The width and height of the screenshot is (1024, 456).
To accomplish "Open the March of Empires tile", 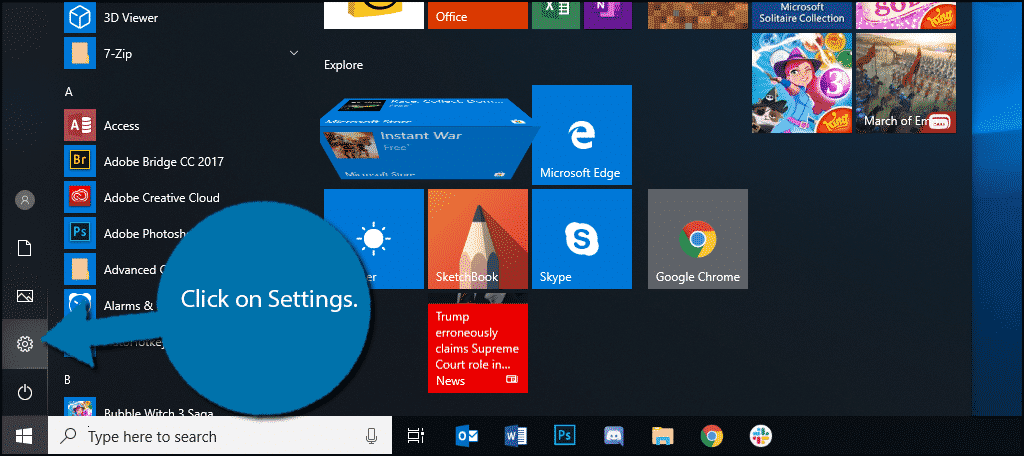I will pos(906,84).
